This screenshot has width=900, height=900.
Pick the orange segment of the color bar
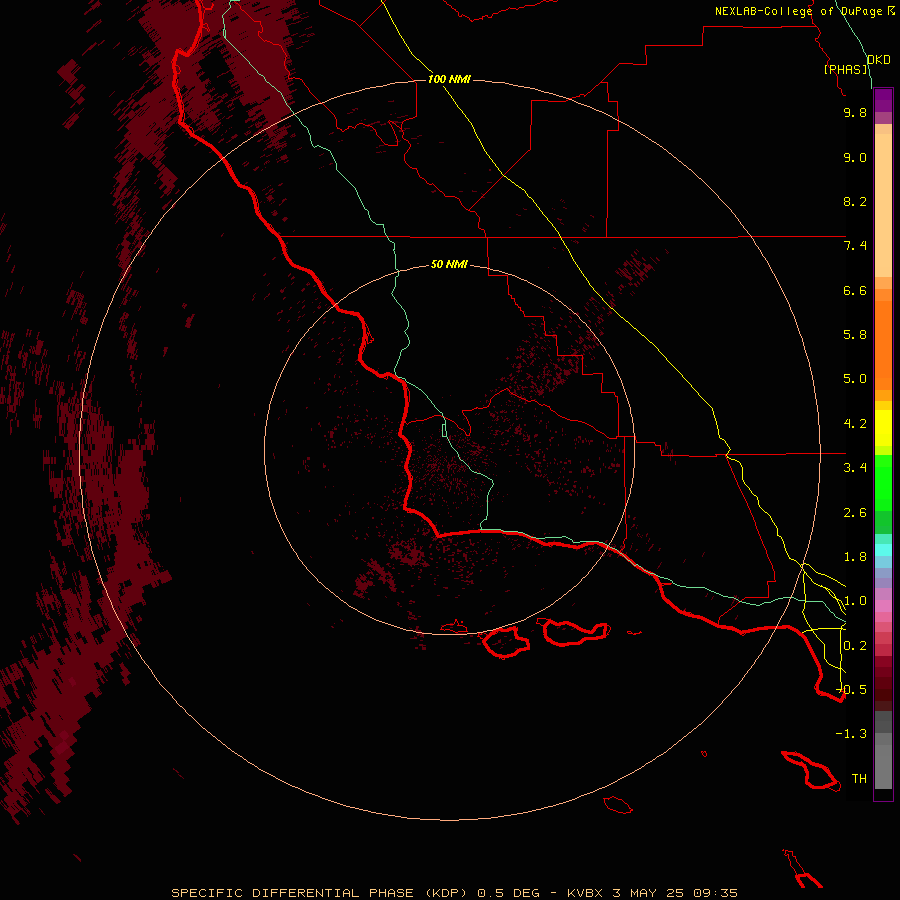[883, 345]
